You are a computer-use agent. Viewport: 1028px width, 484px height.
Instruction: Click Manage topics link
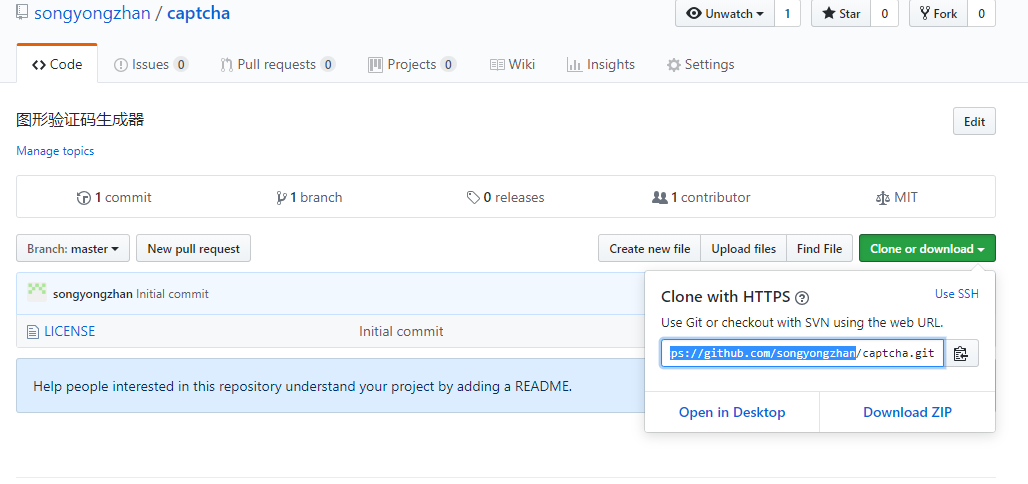point(55,151)
